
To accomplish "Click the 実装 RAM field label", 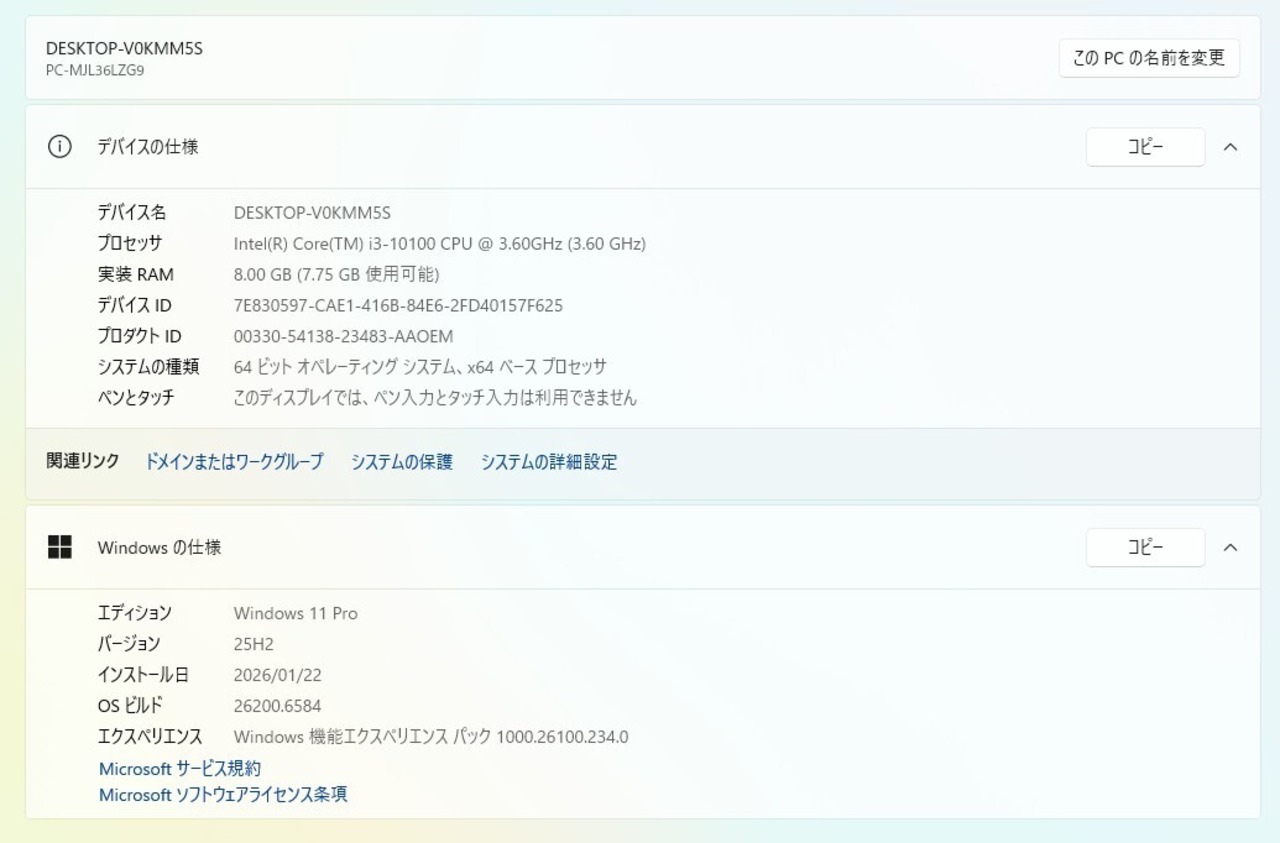I will [x=135, y=274].
